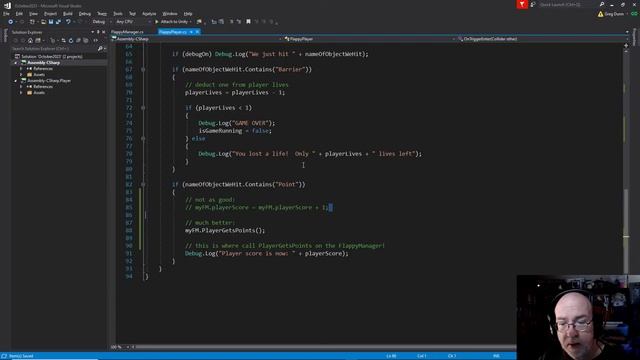
Task: Click the Solution Explorer Refresh icon
Action: tap(71, 40)
